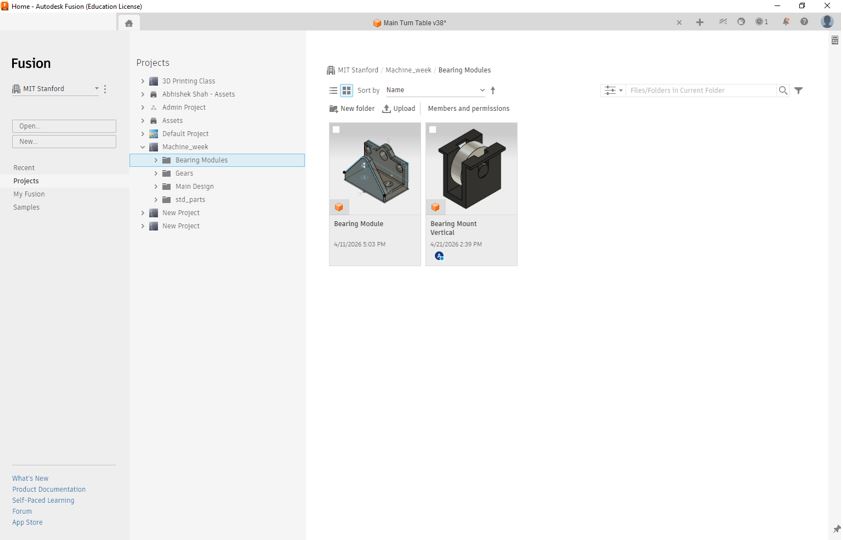Open the Sort by Name dropdown
The image size is (843, 540).
[x=435, y=90]
